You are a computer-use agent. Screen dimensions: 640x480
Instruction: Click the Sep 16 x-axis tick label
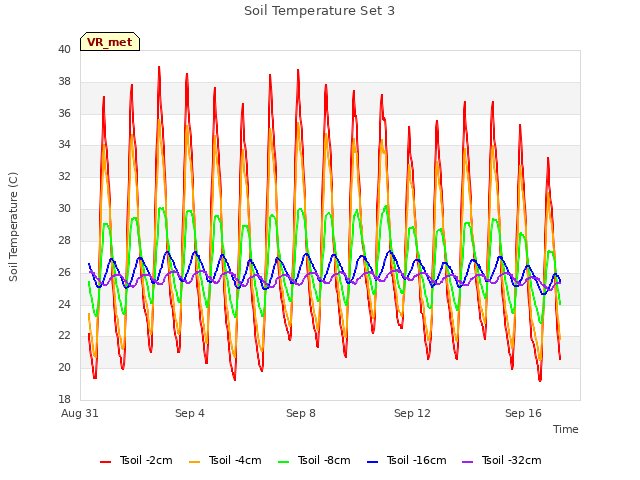[x=523, y=413]
